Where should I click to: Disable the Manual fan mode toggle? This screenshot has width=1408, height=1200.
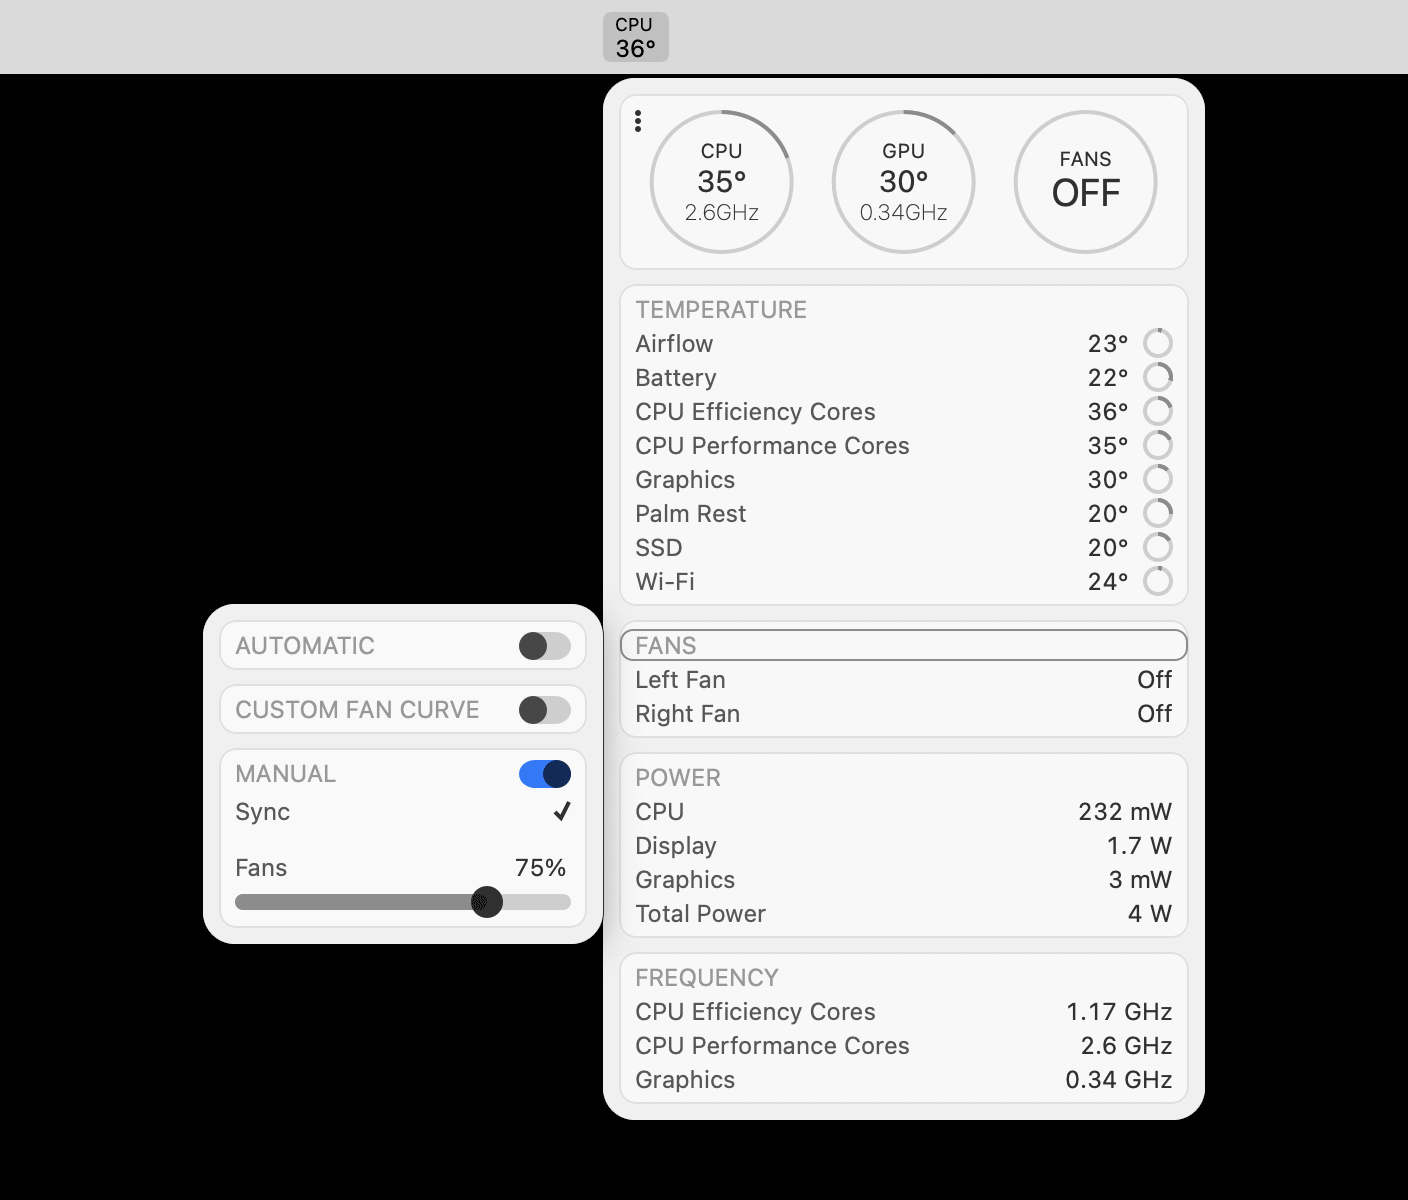pyautogui.click(x=545, y=774)
